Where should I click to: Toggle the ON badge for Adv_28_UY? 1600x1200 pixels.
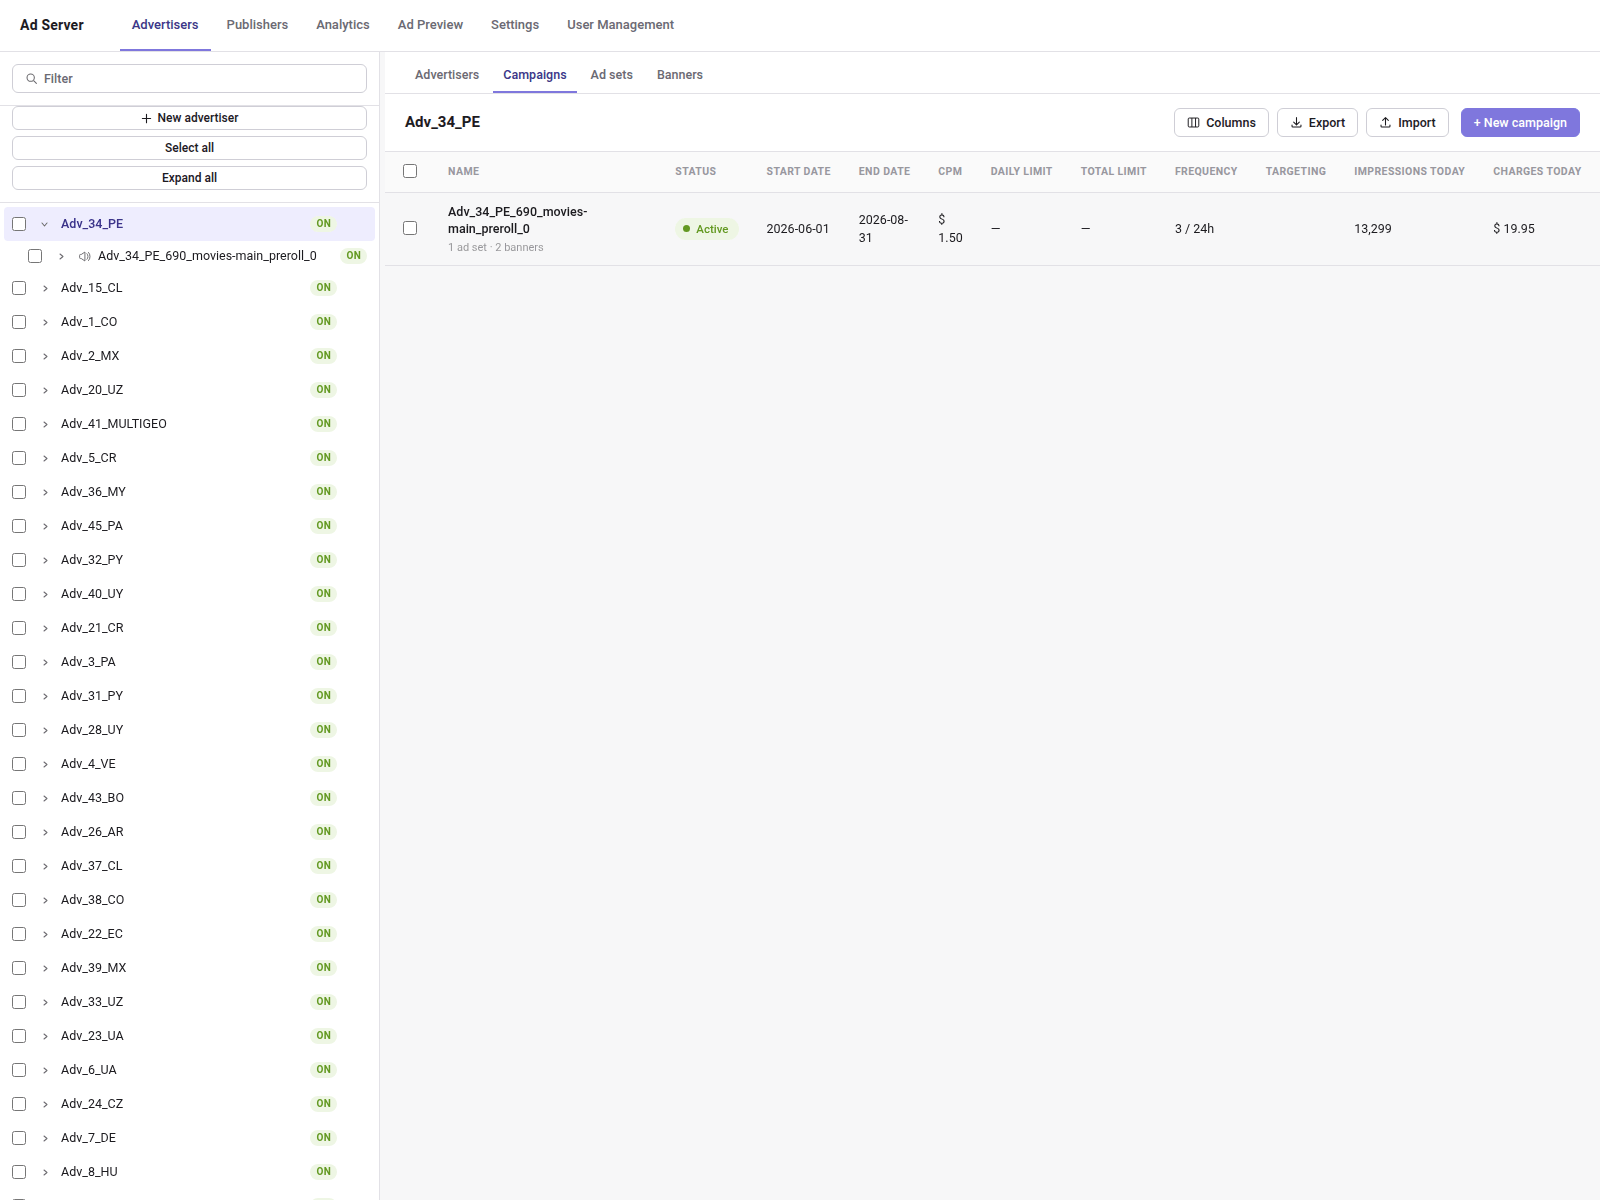click(x=323, y=730)
